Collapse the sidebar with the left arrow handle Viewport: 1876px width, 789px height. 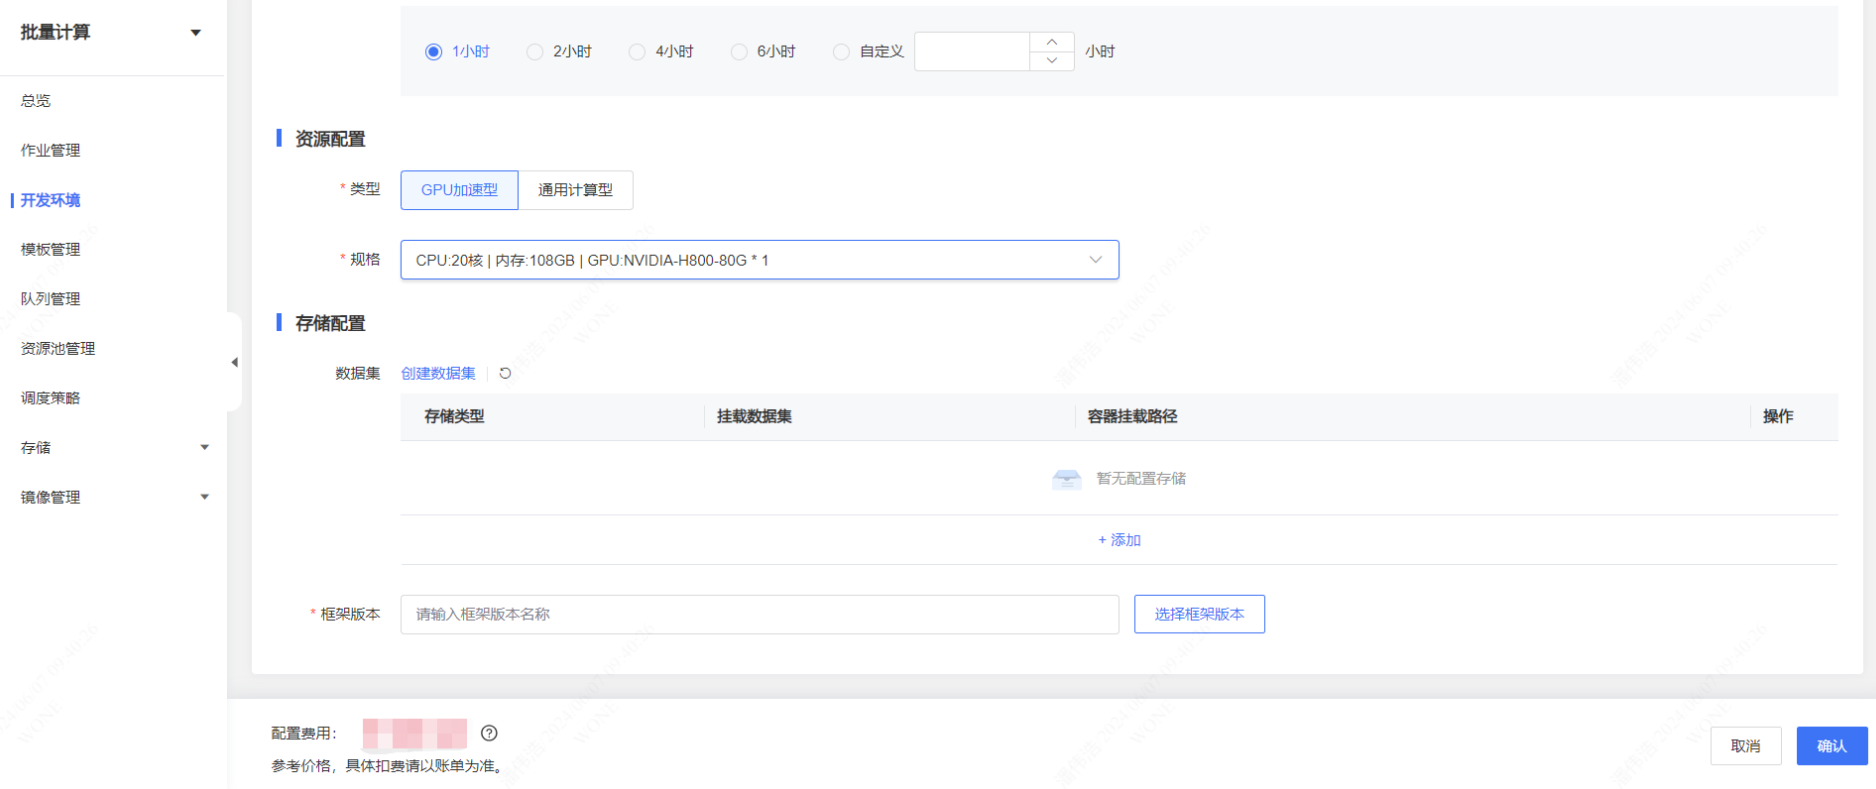coord(234,362)
